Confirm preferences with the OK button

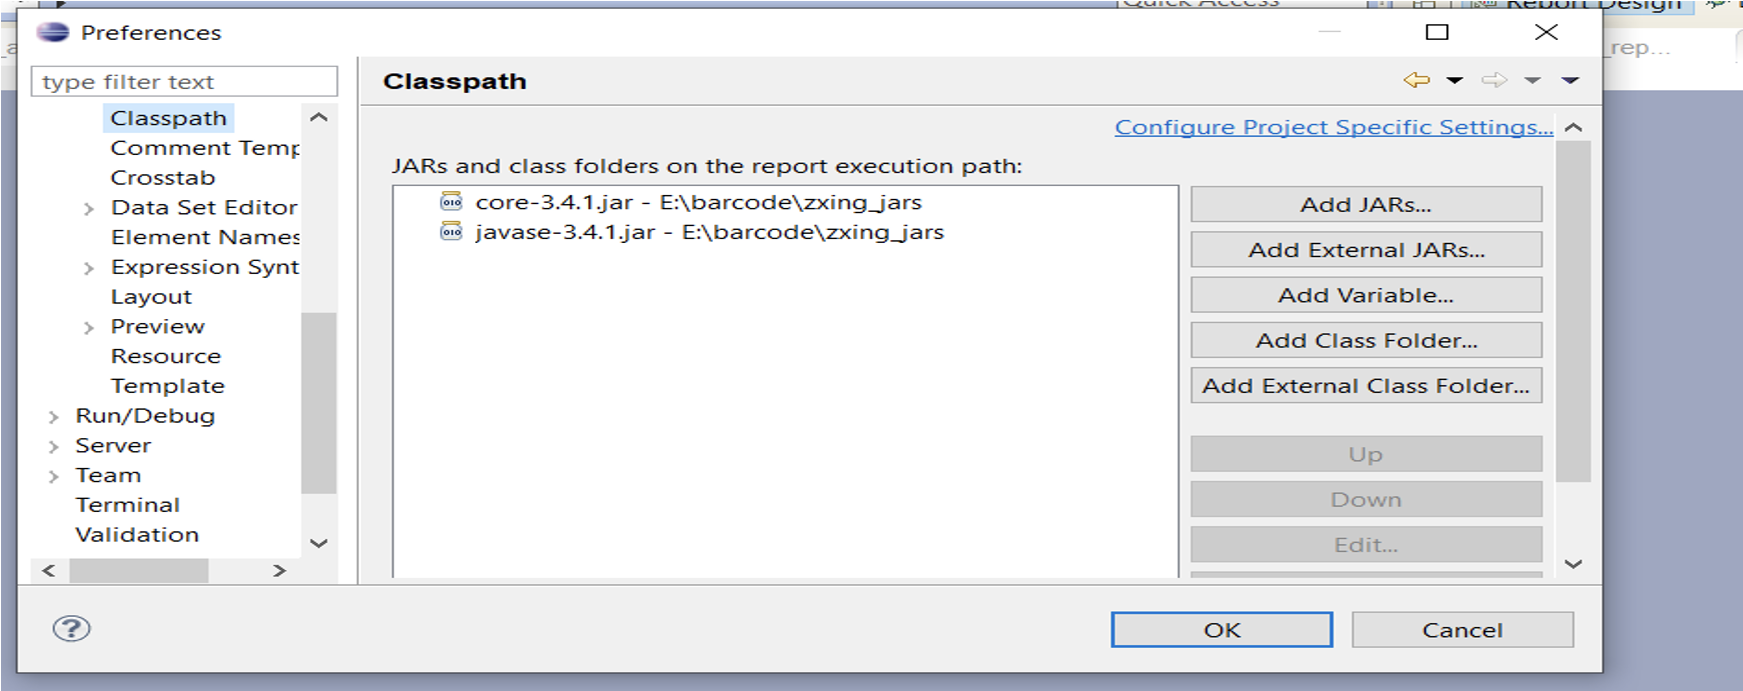coord(1222,630)
